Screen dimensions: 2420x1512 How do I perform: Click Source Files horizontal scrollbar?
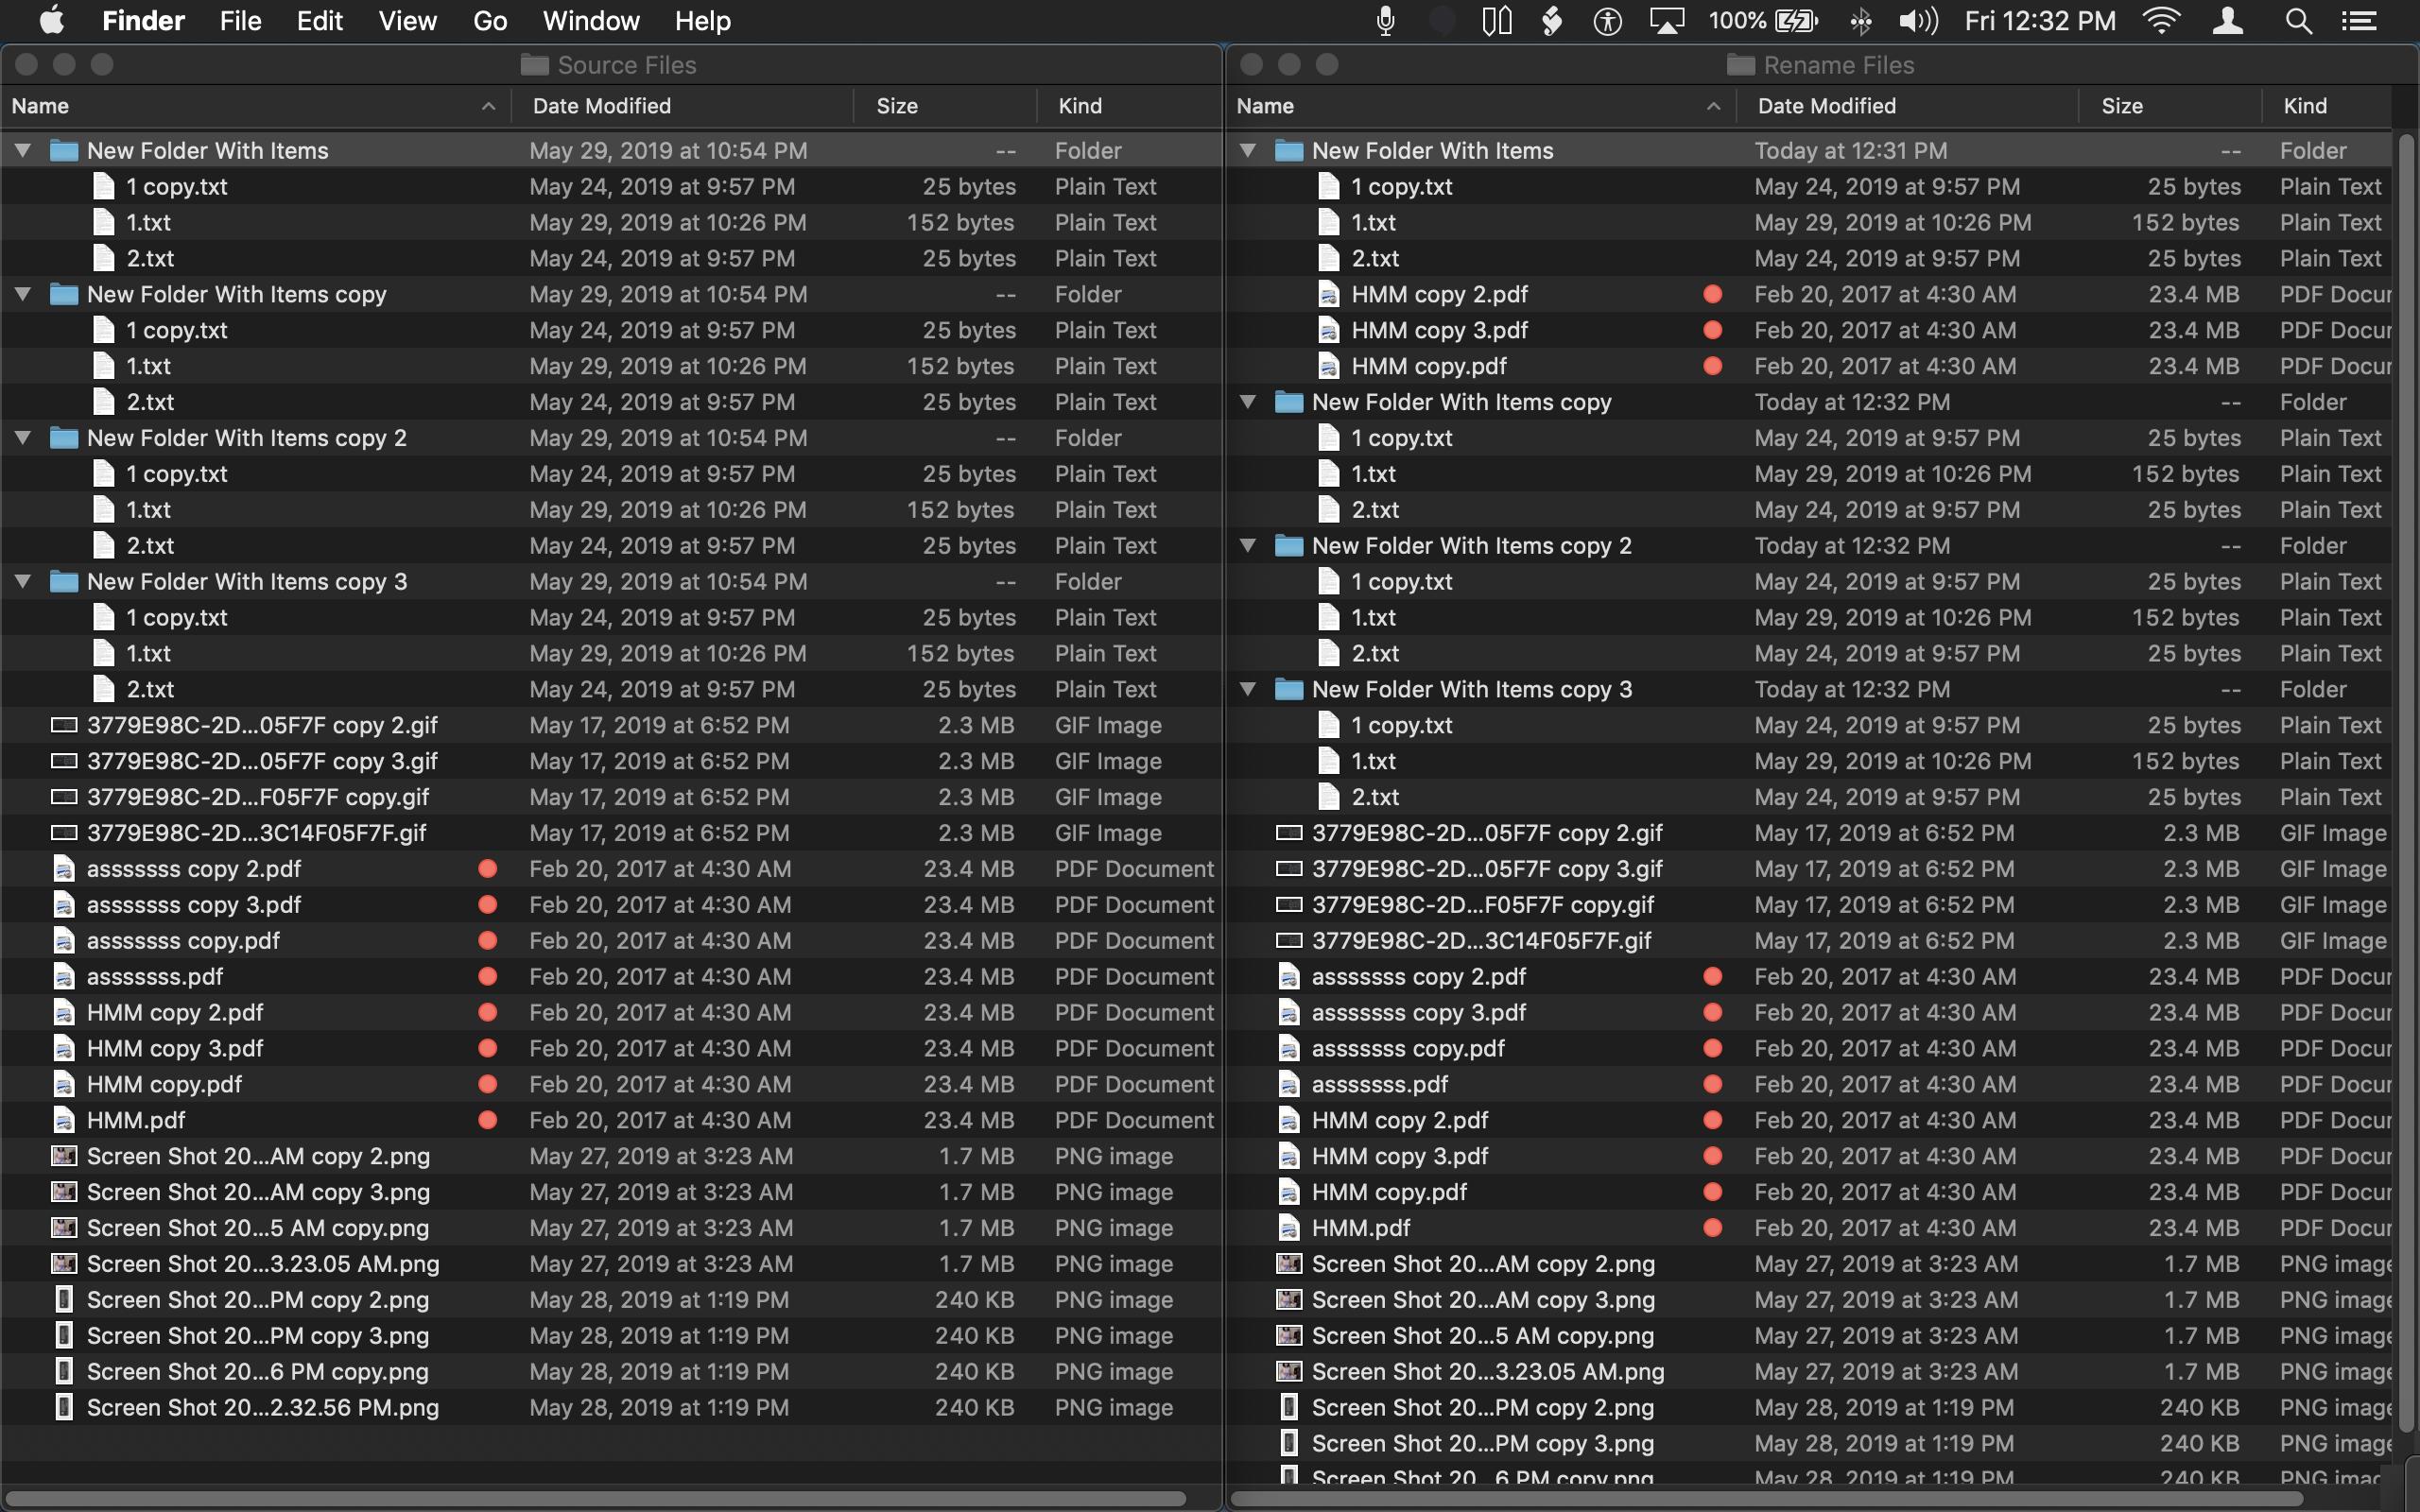coord(597,1499)
